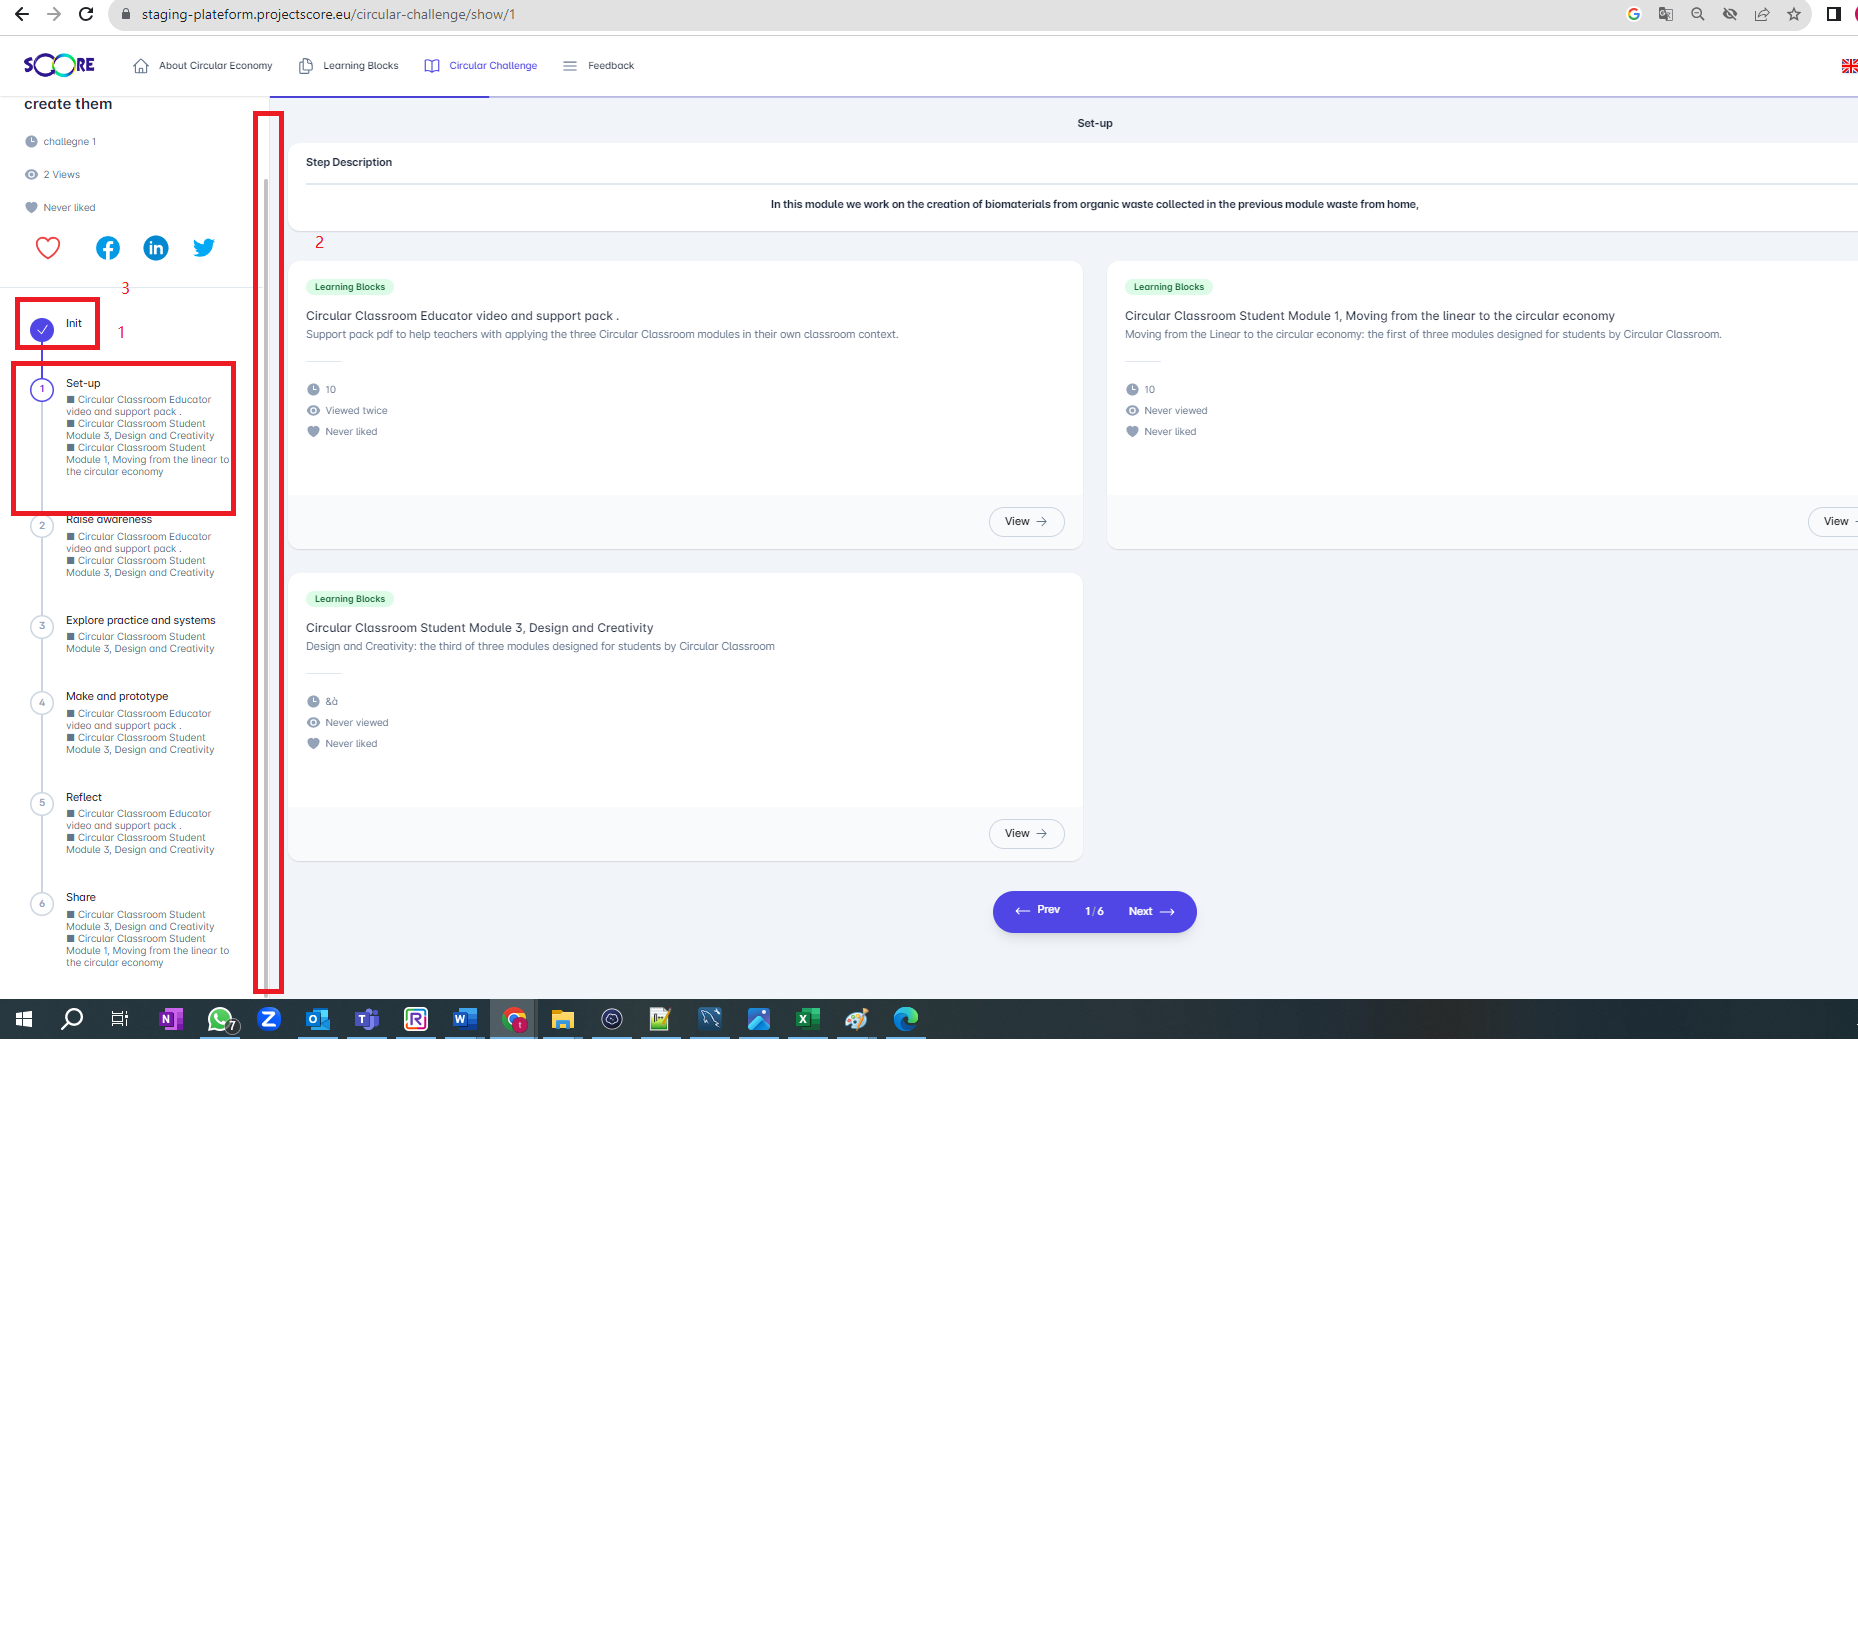Viewport: 1858px width, 1635px height.
Task: Share challenge on Twitter
Action: click(204, 248)
